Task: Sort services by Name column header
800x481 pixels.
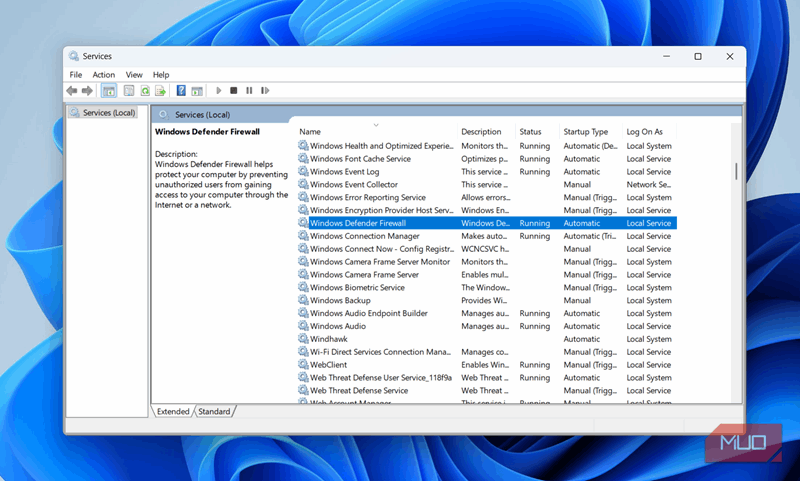Action: [x=310, y=132]
